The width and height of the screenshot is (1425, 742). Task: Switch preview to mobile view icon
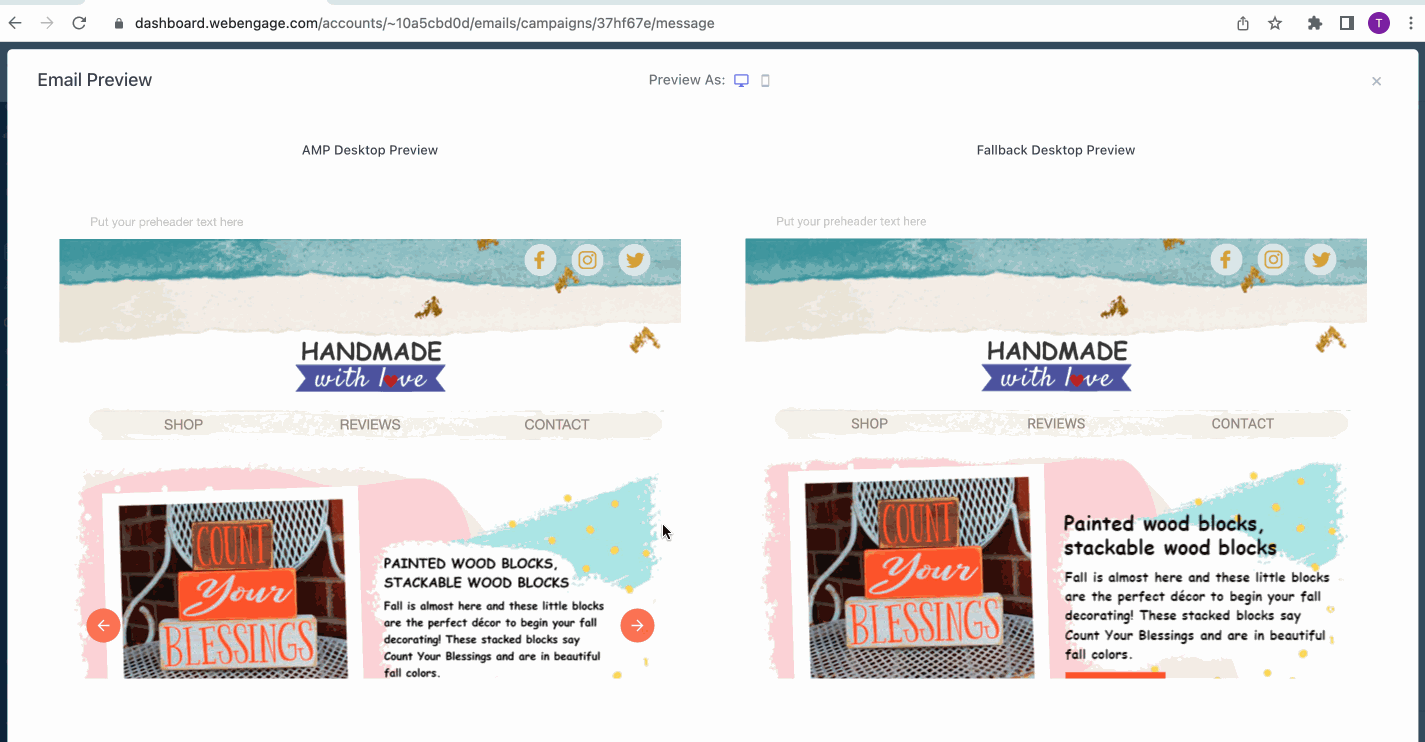(x=765, y=81)
